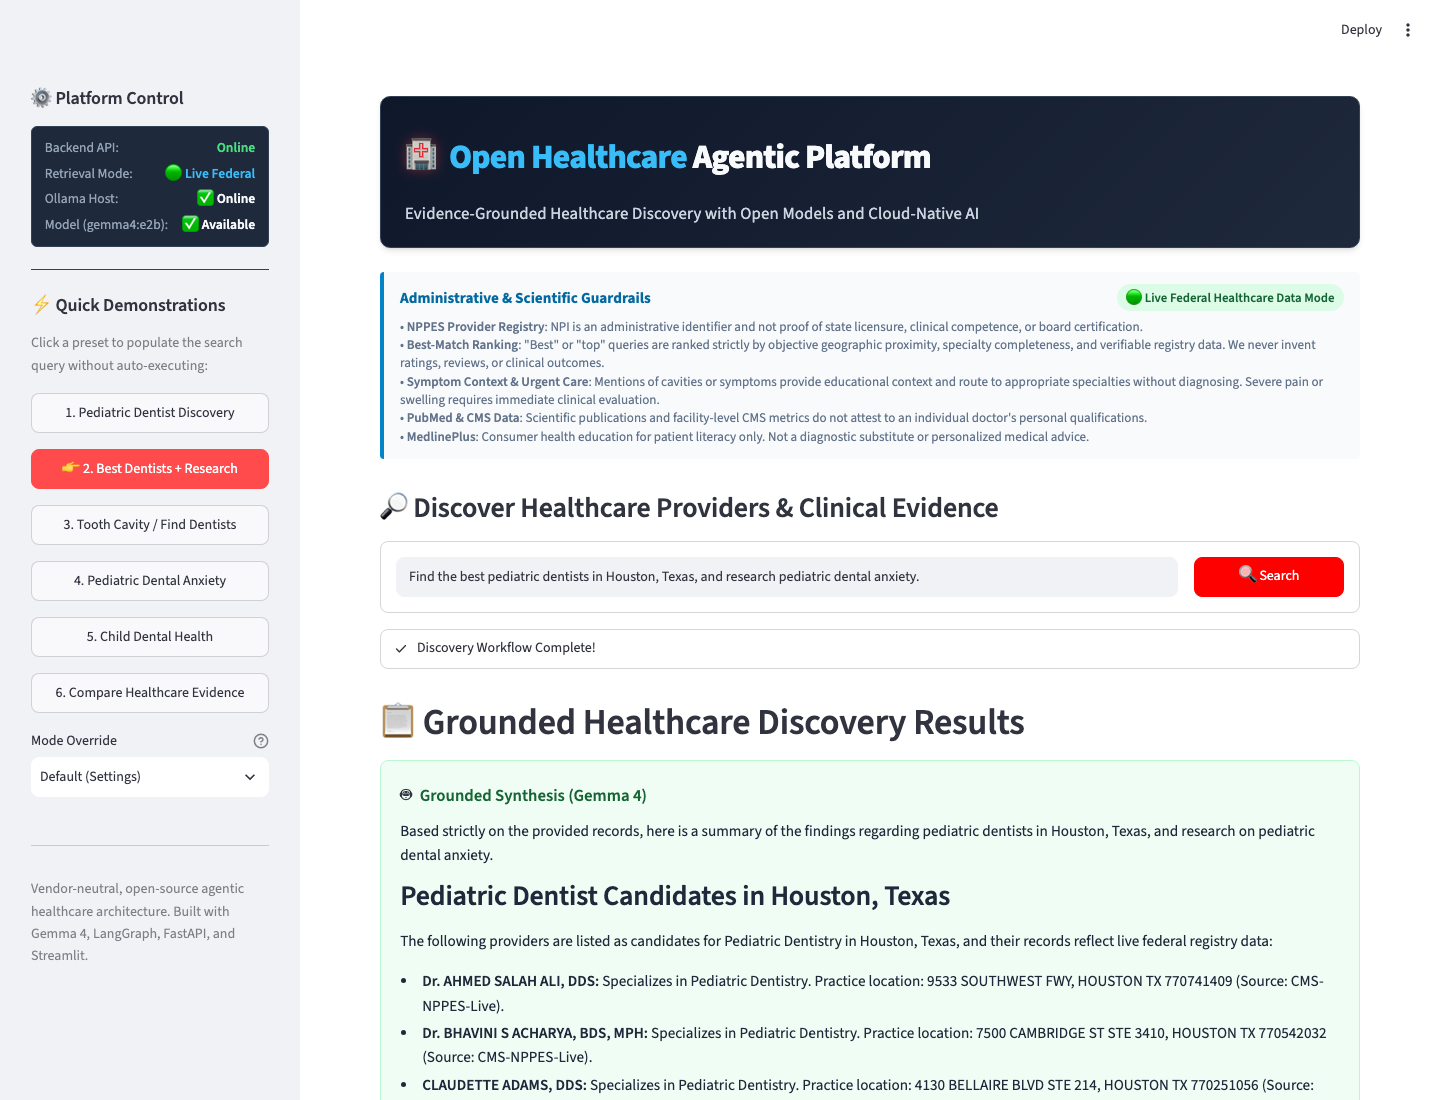This screenshot has height=1100, width=1440.
Task: Click the clipboard icon beside Results heading
Action: pyautogui.click(x=398, y=721)
